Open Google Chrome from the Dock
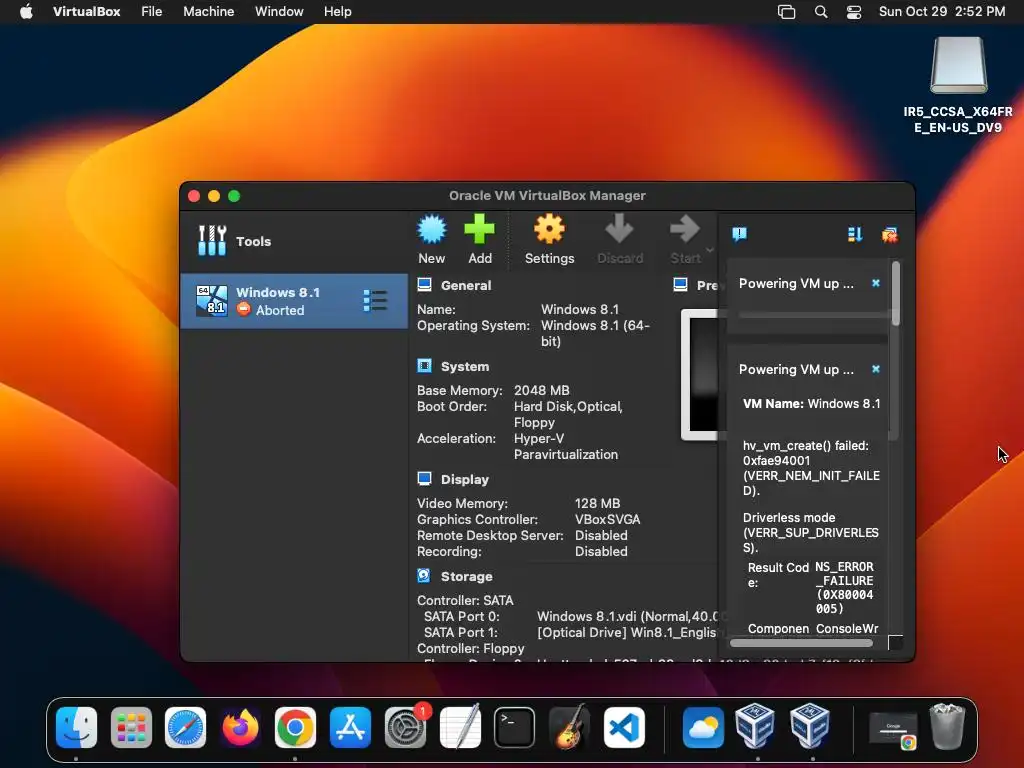 click(295, 727)
